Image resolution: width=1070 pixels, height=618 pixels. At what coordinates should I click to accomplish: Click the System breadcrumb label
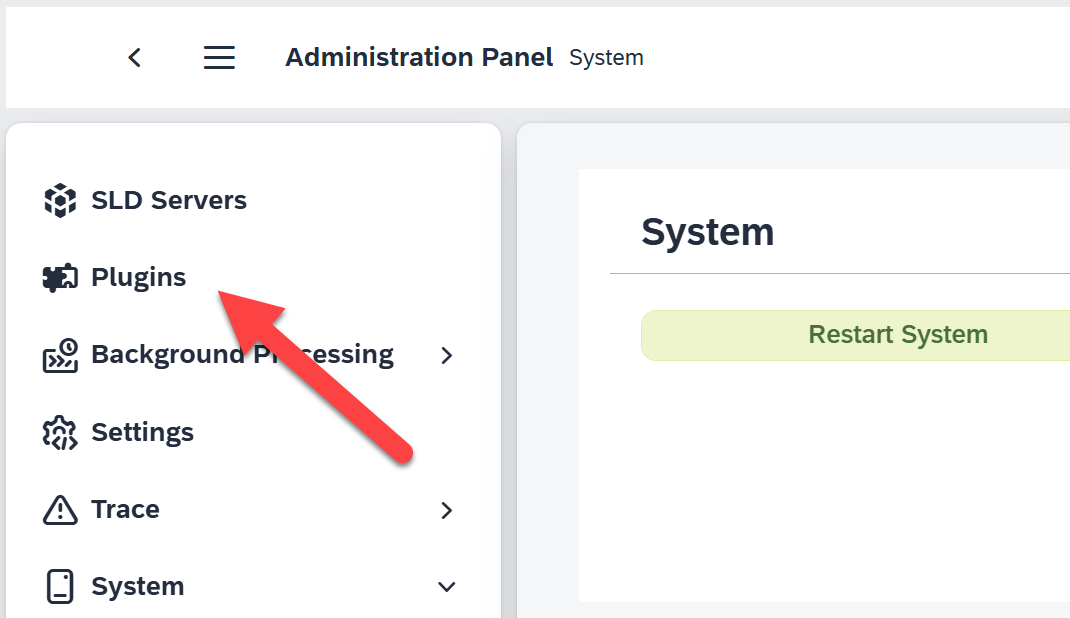pyautogui.click(x=606, y=58)
